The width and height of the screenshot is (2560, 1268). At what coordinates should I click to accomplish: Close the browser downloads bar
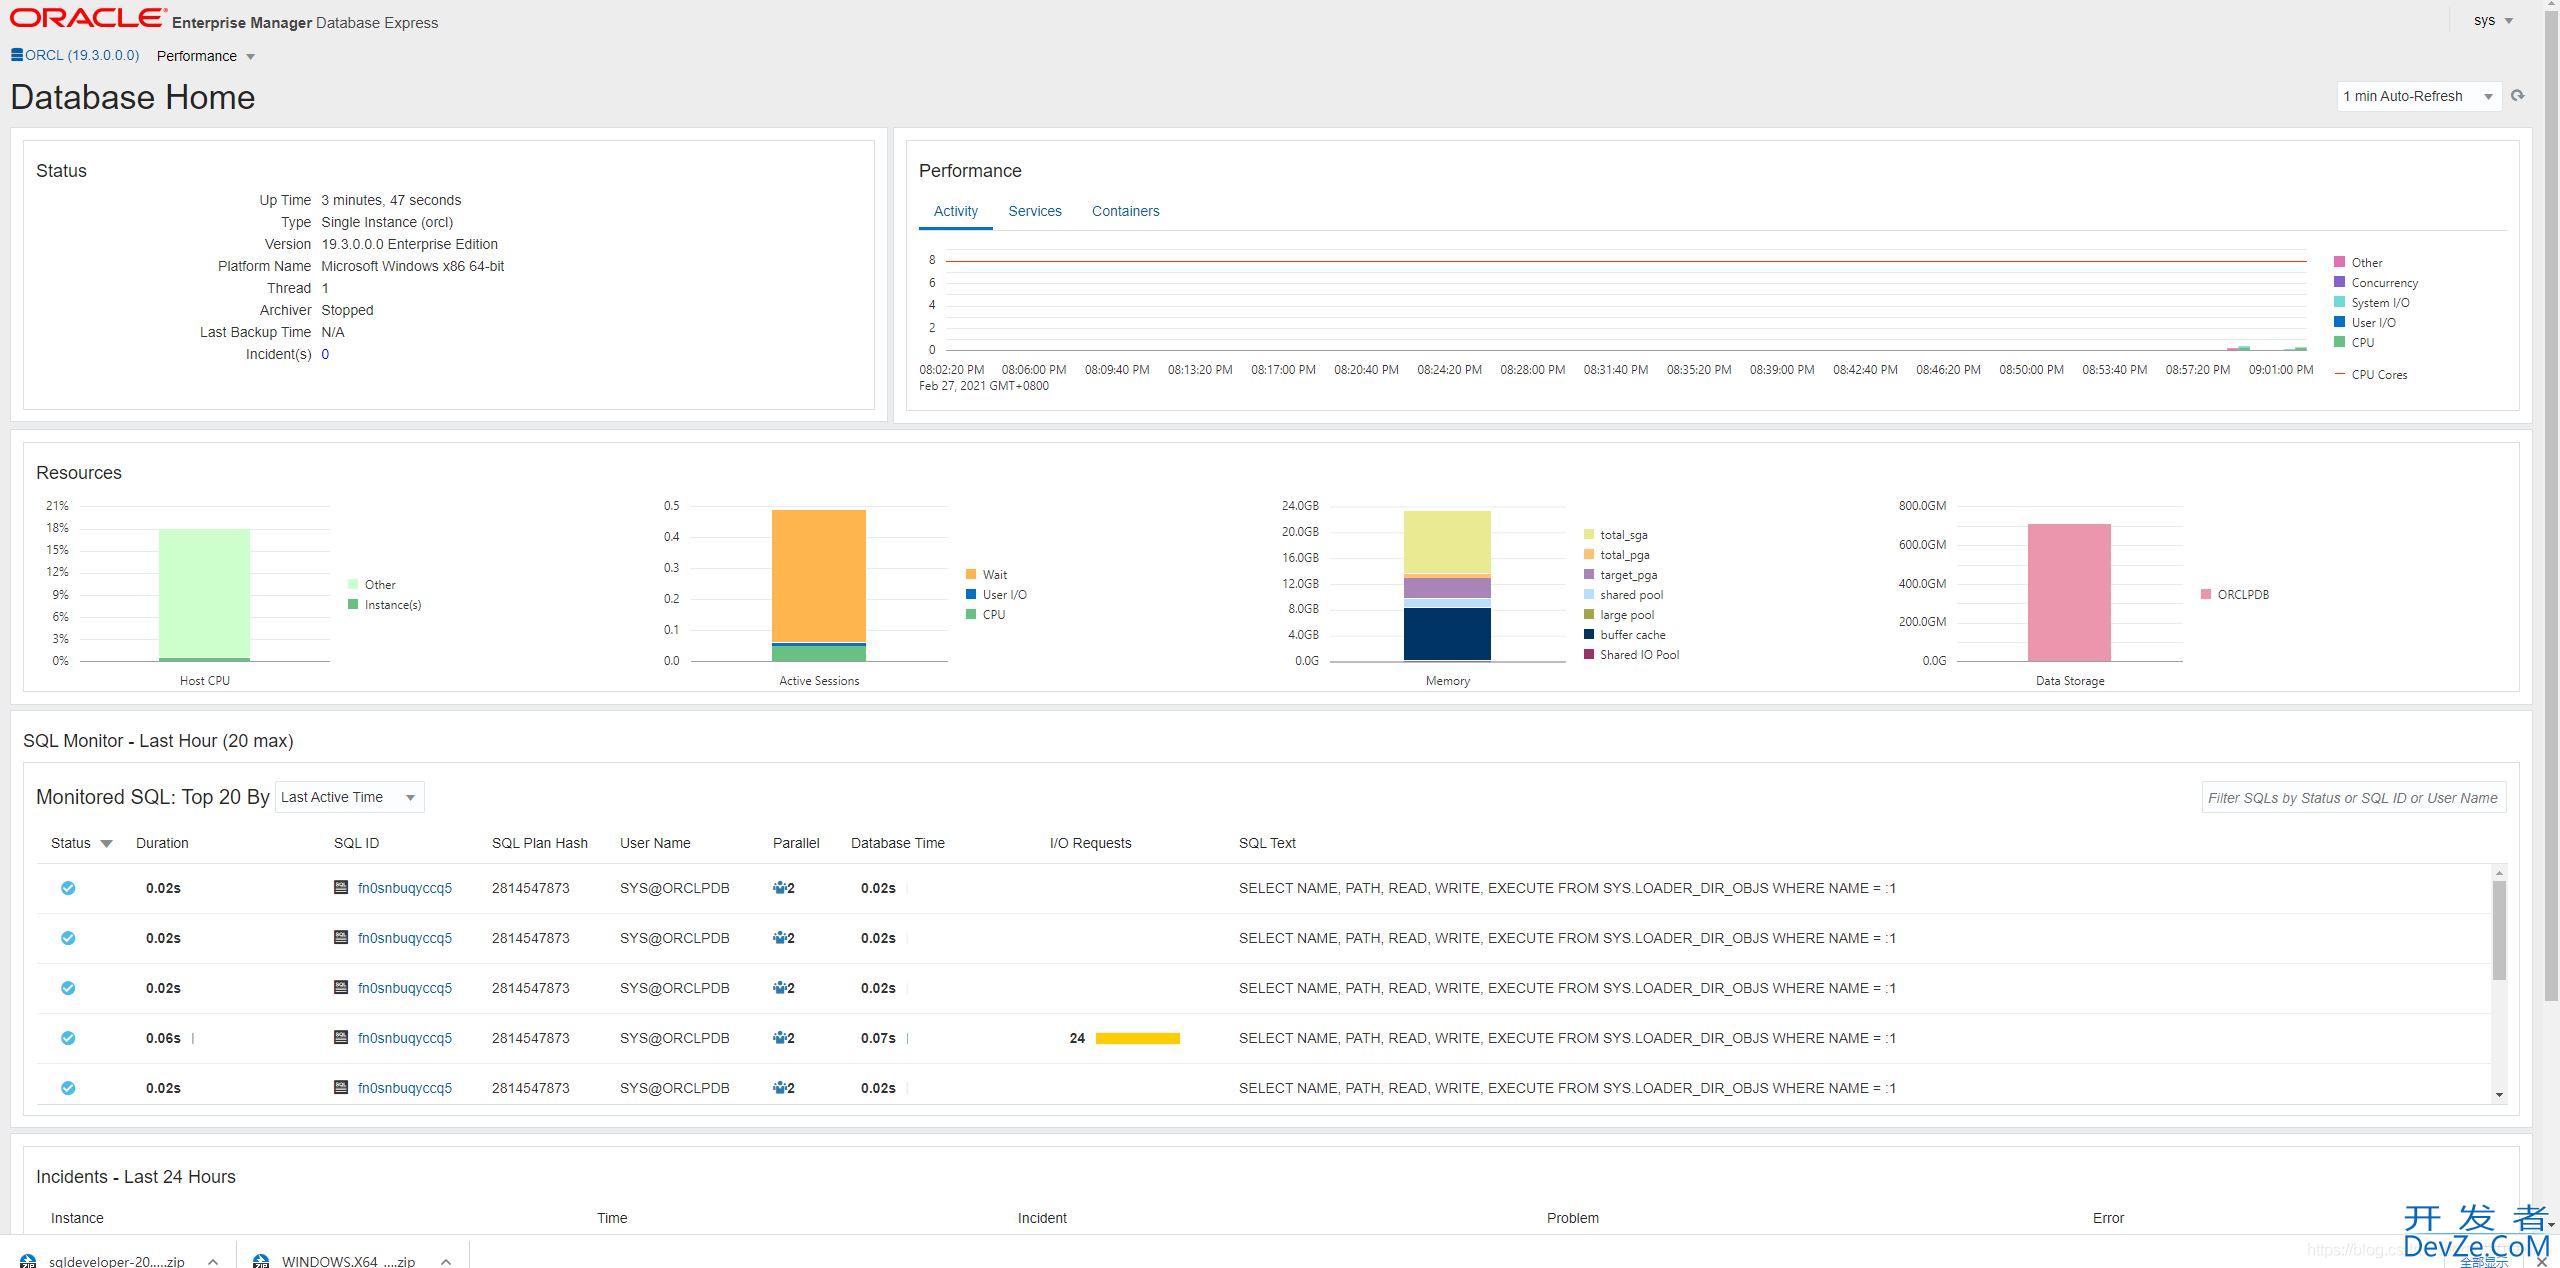(2541, 1261)
